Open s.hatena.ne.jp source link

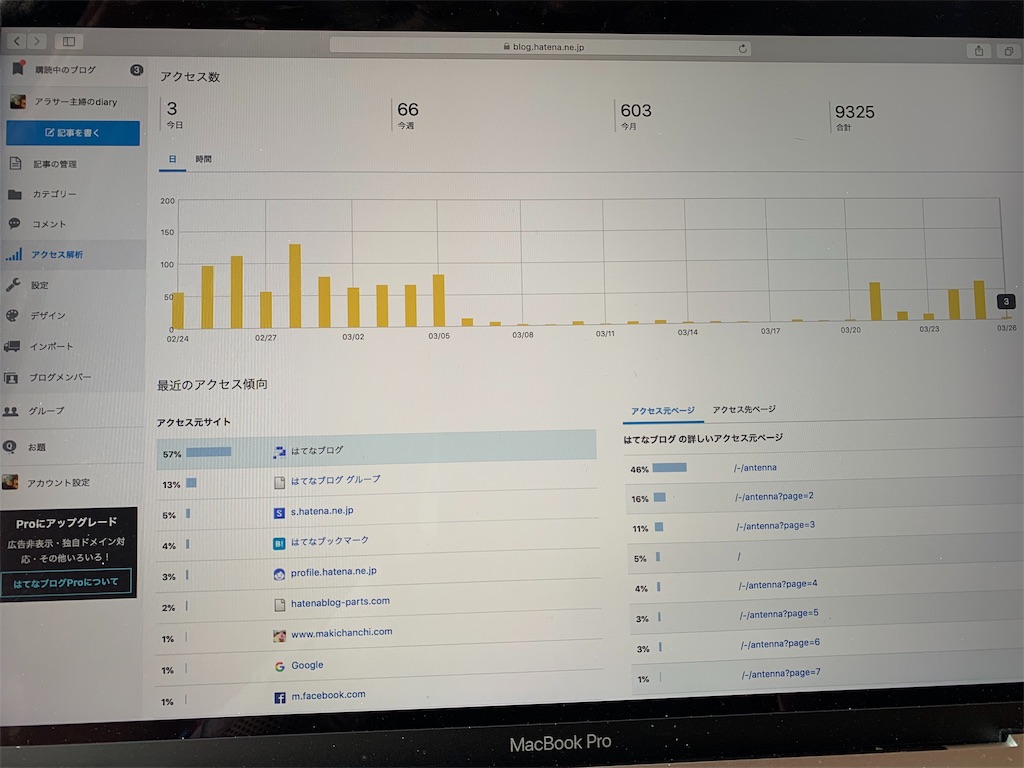[x=322, y=511]
